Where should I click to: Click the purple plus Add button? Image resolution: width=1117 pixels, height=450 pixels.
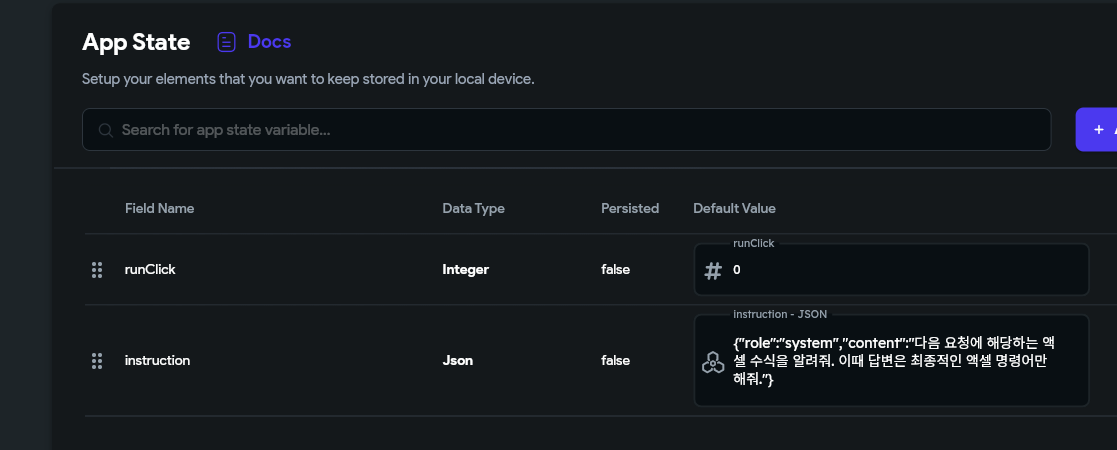(1097, 130)
